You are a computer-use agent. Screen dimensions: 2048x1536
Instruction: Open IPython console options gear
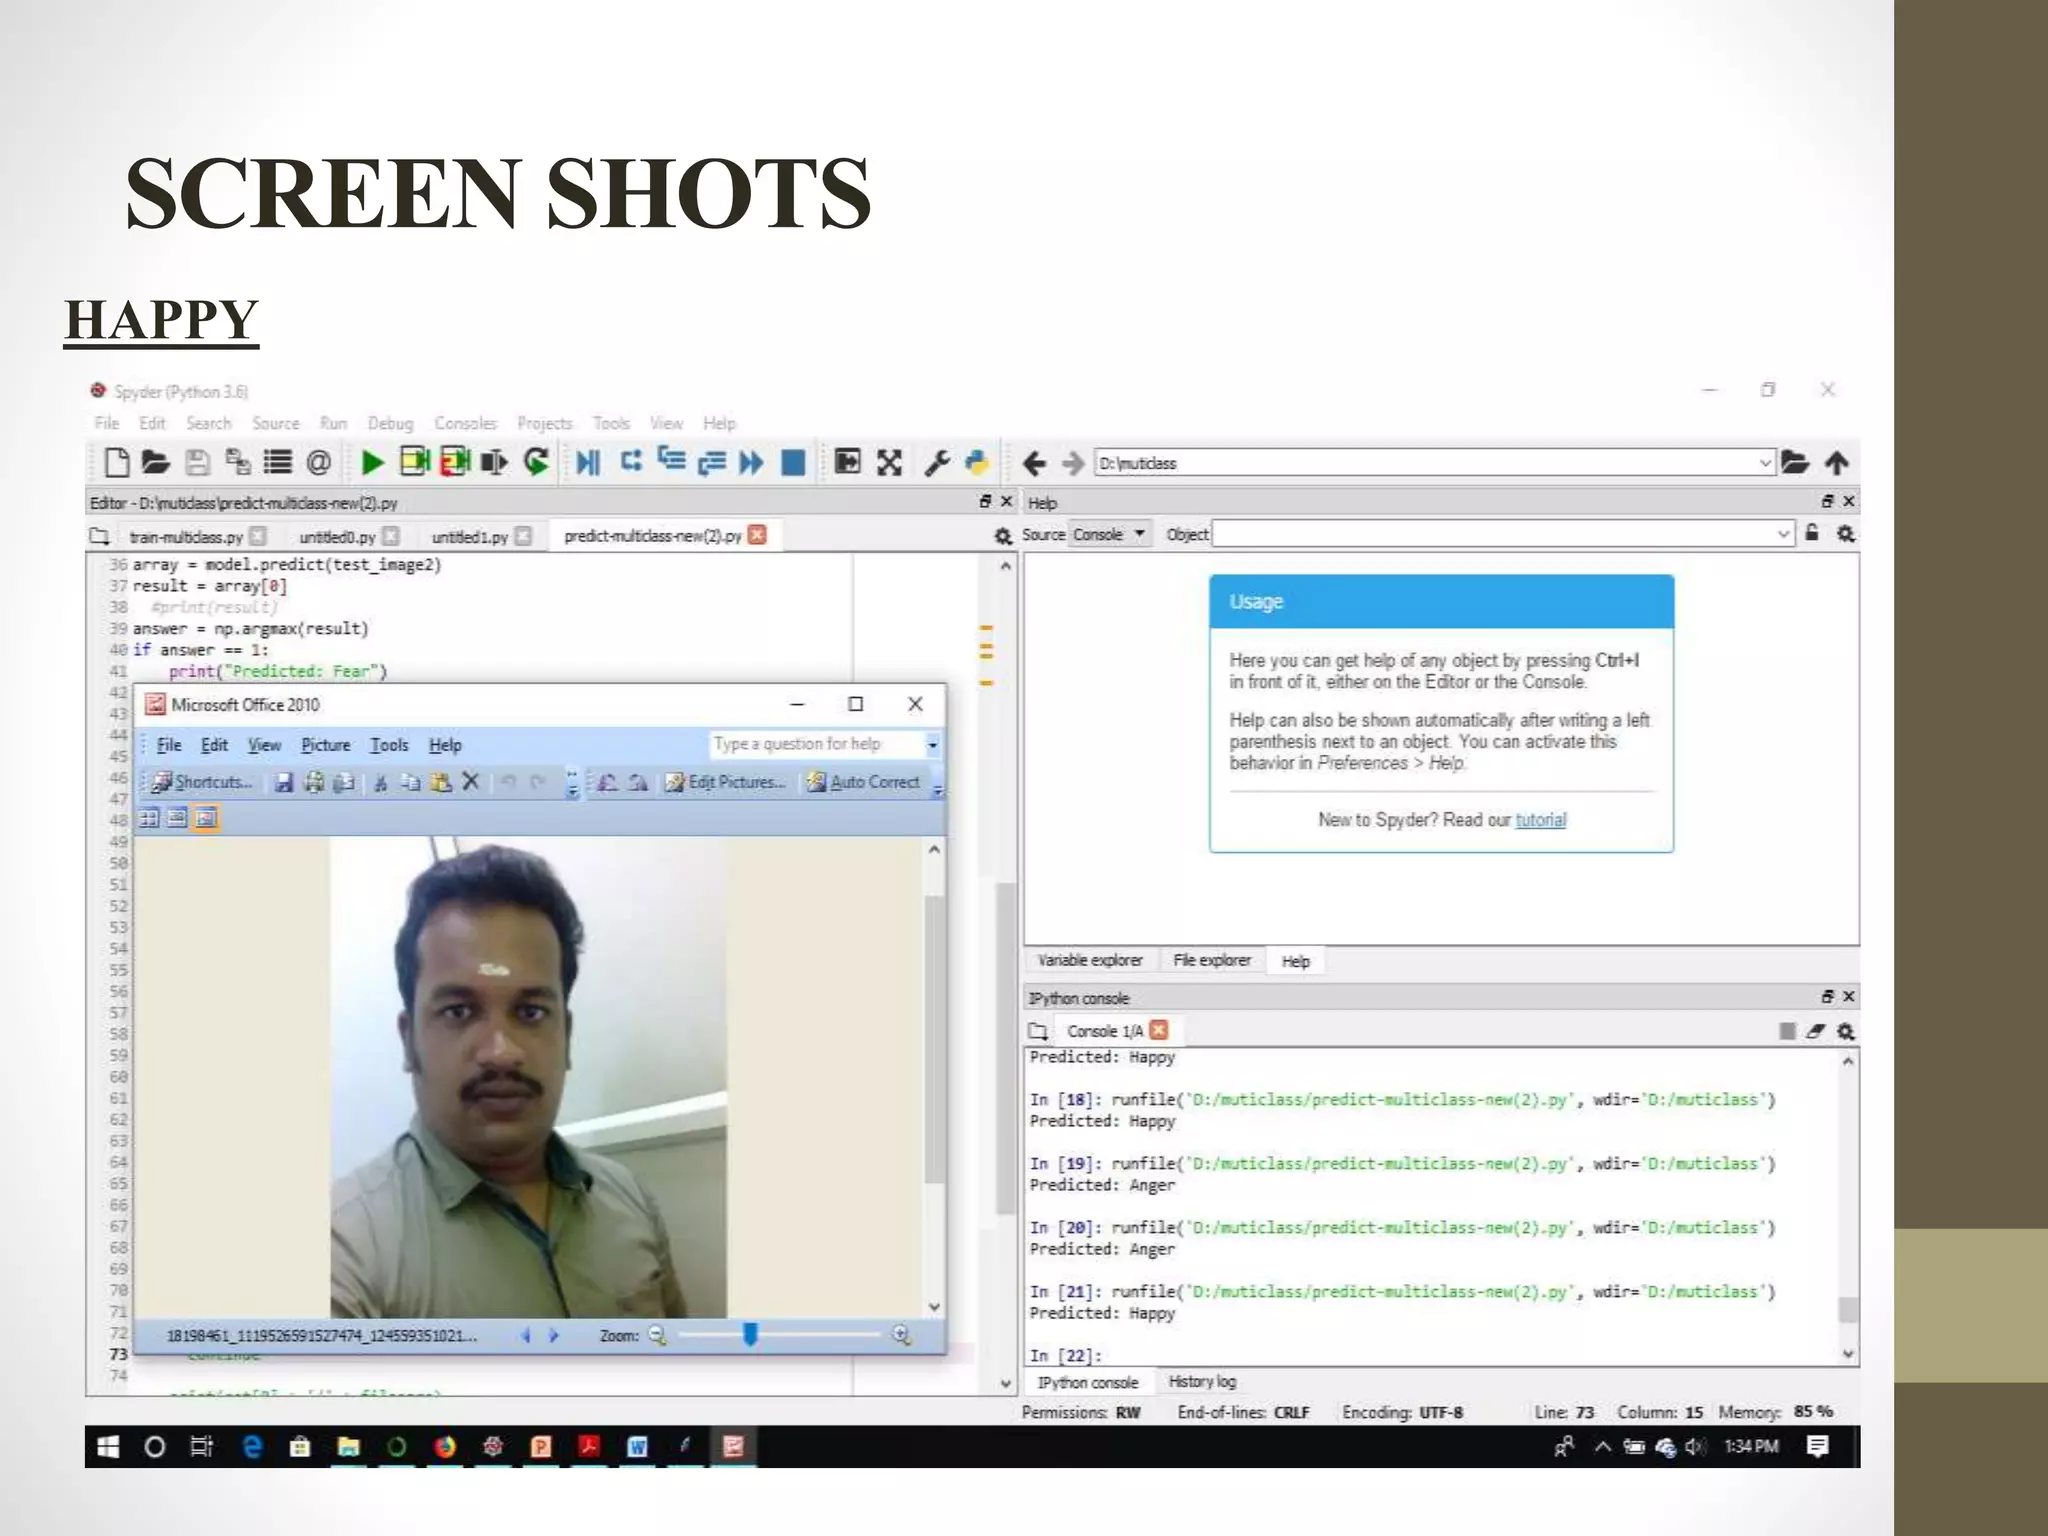pos(1846,1031)
